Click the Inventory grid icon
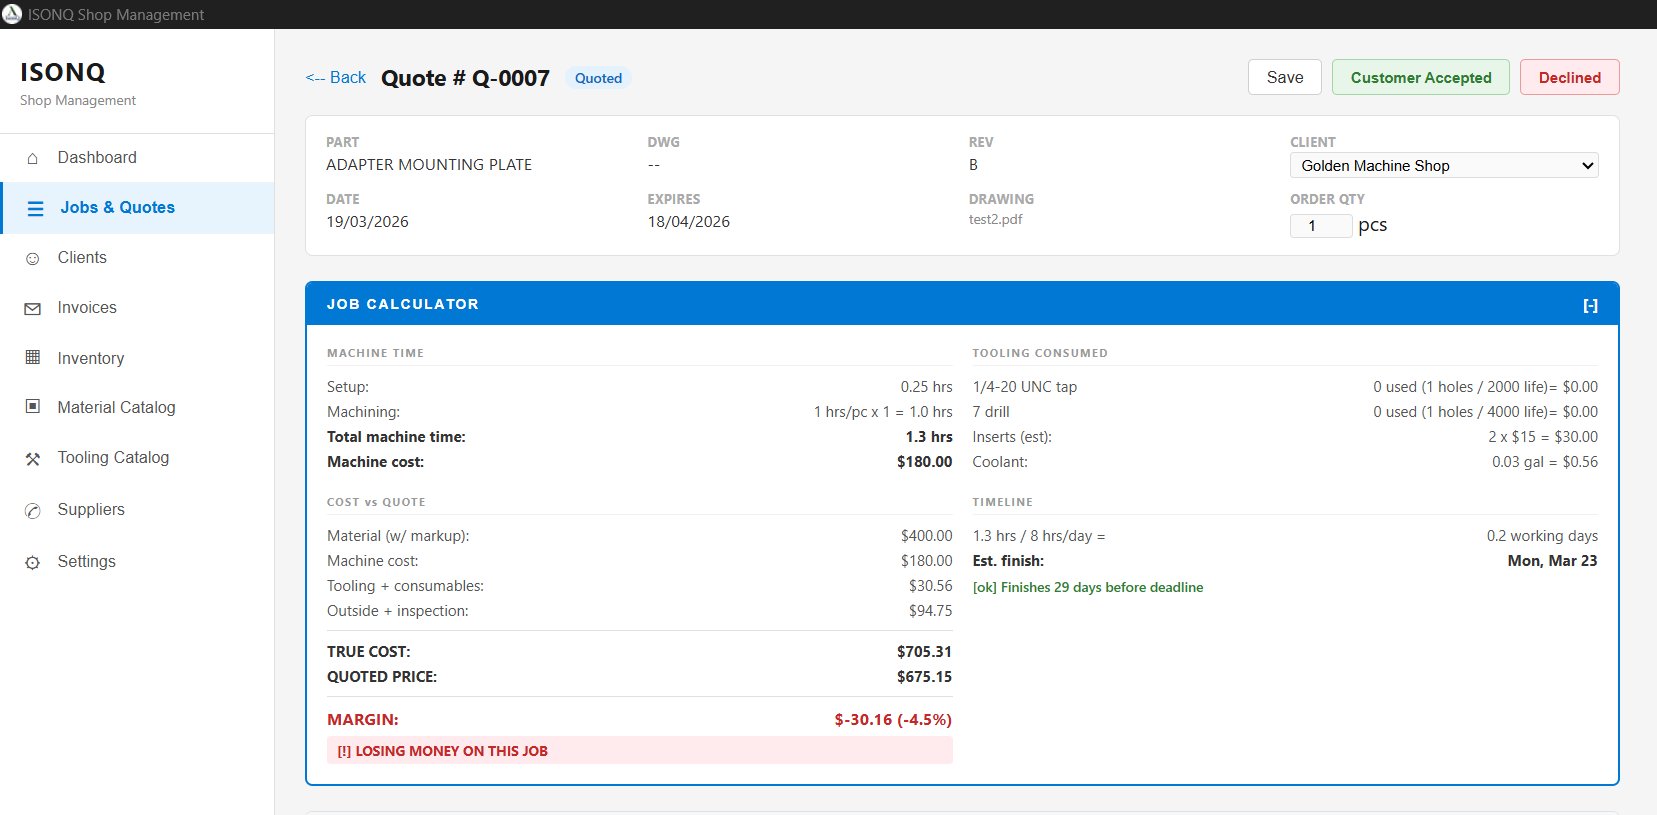The height and width of the screenshot is (815, 1657). click(x=33, y=357)
